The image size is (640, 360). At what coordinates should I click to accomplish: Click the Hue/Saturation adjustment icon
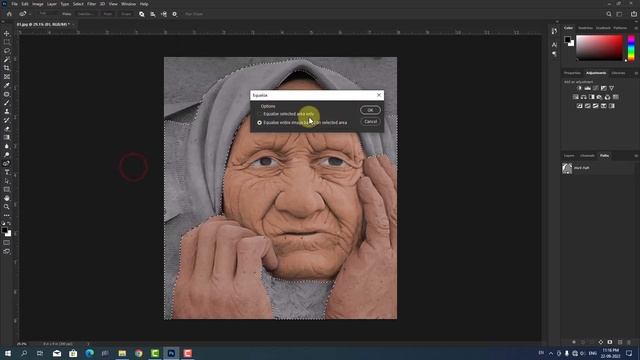pyautogui.click(x=576, y=97)
